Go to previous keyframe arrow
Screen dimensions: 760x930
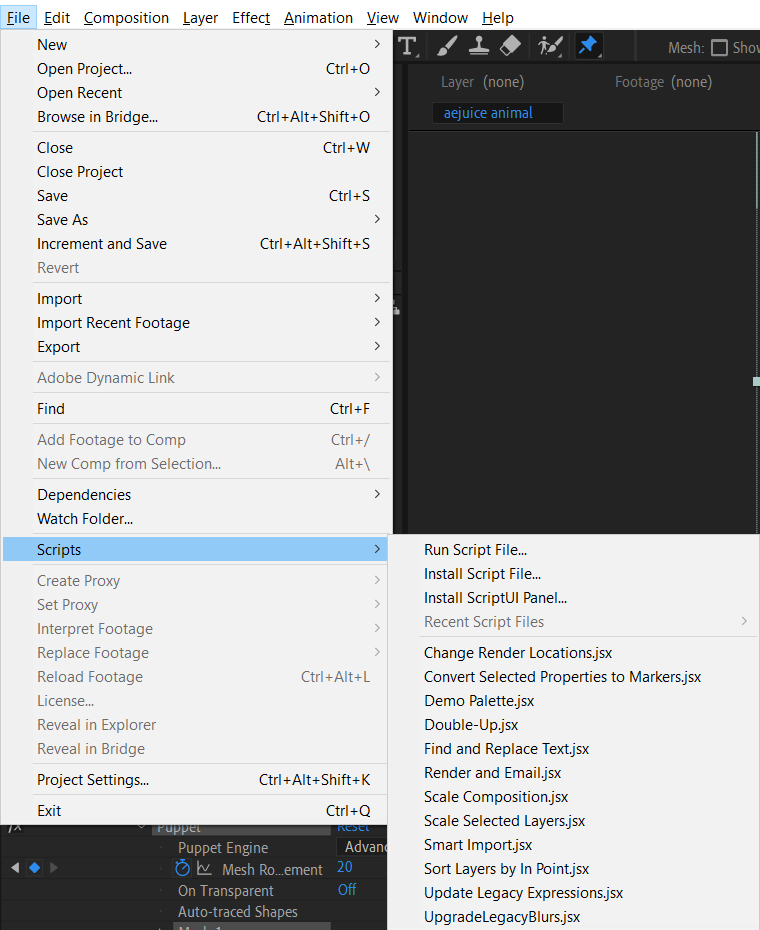pos(15,868)
